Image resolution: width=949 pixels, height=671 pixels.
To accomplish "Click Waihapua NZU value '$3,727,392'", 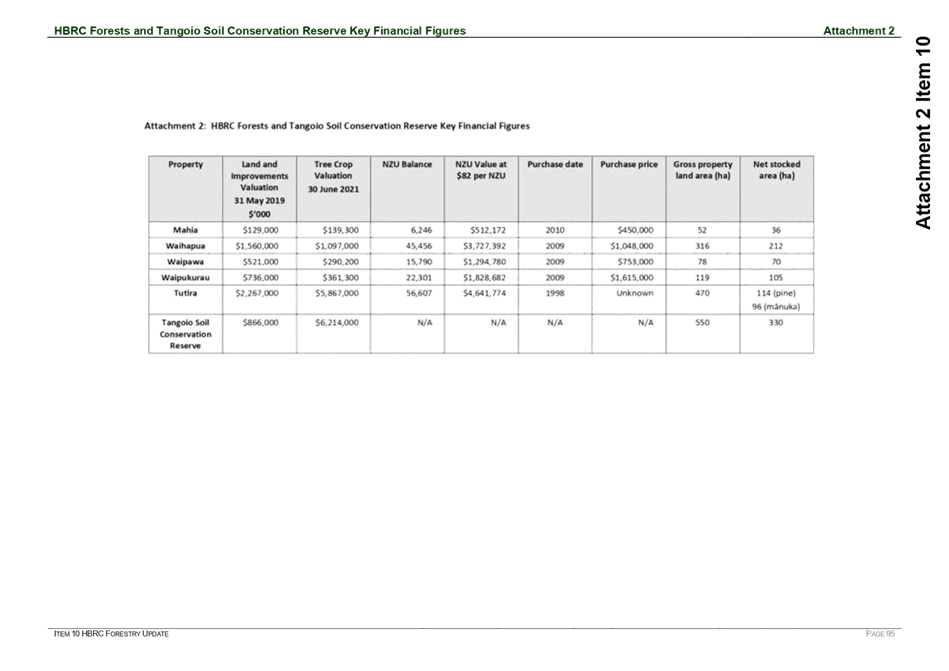I will 484,246.
